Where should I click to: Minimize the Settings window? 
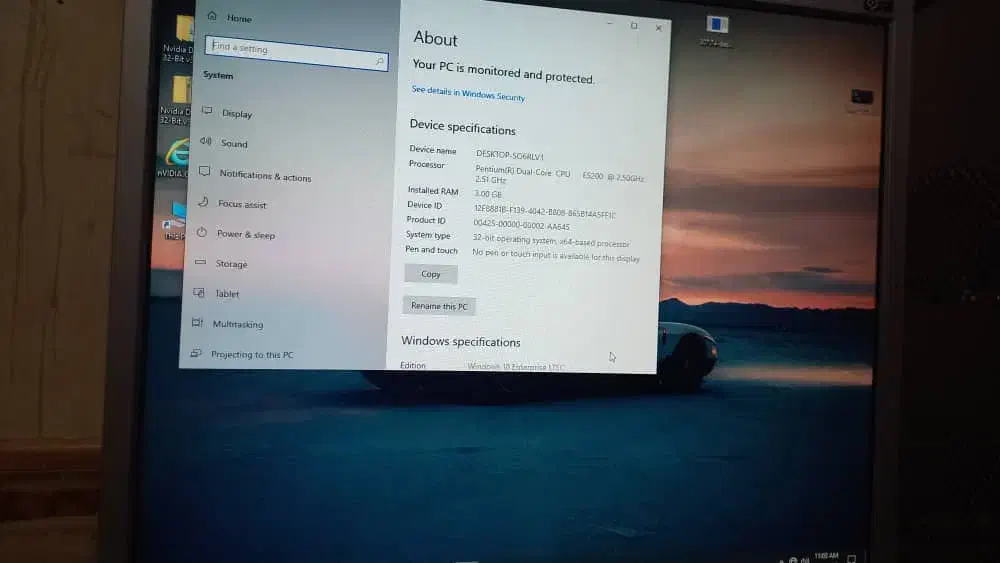610,24
